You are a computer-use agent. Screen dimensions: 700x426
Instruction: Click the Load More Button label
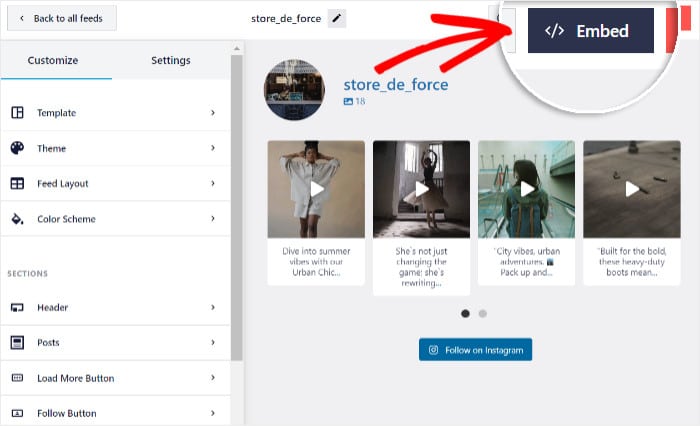[75, 378]
